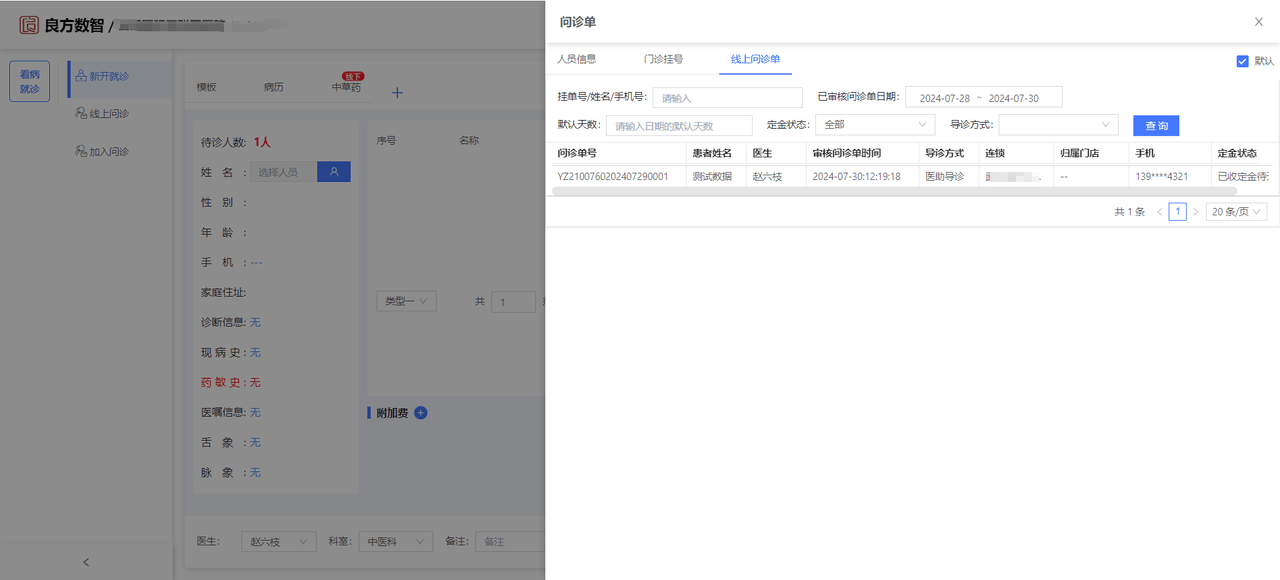Go to pagination page 1
Screen dimensions: 1280x580
1178,212
